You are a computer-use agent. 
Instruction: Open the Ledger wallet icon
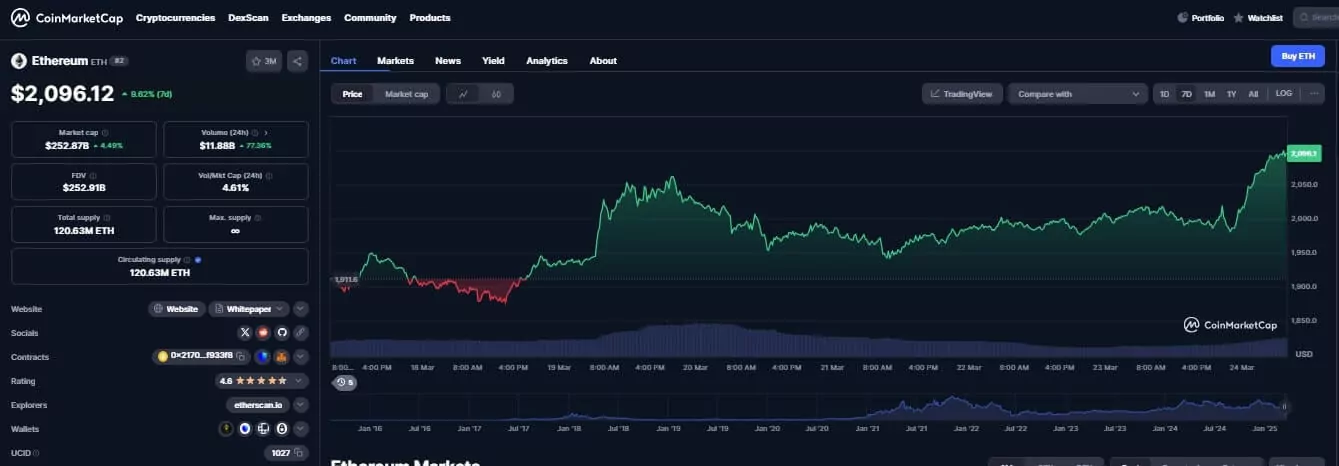pyautogui.click(x=264, y=429)
